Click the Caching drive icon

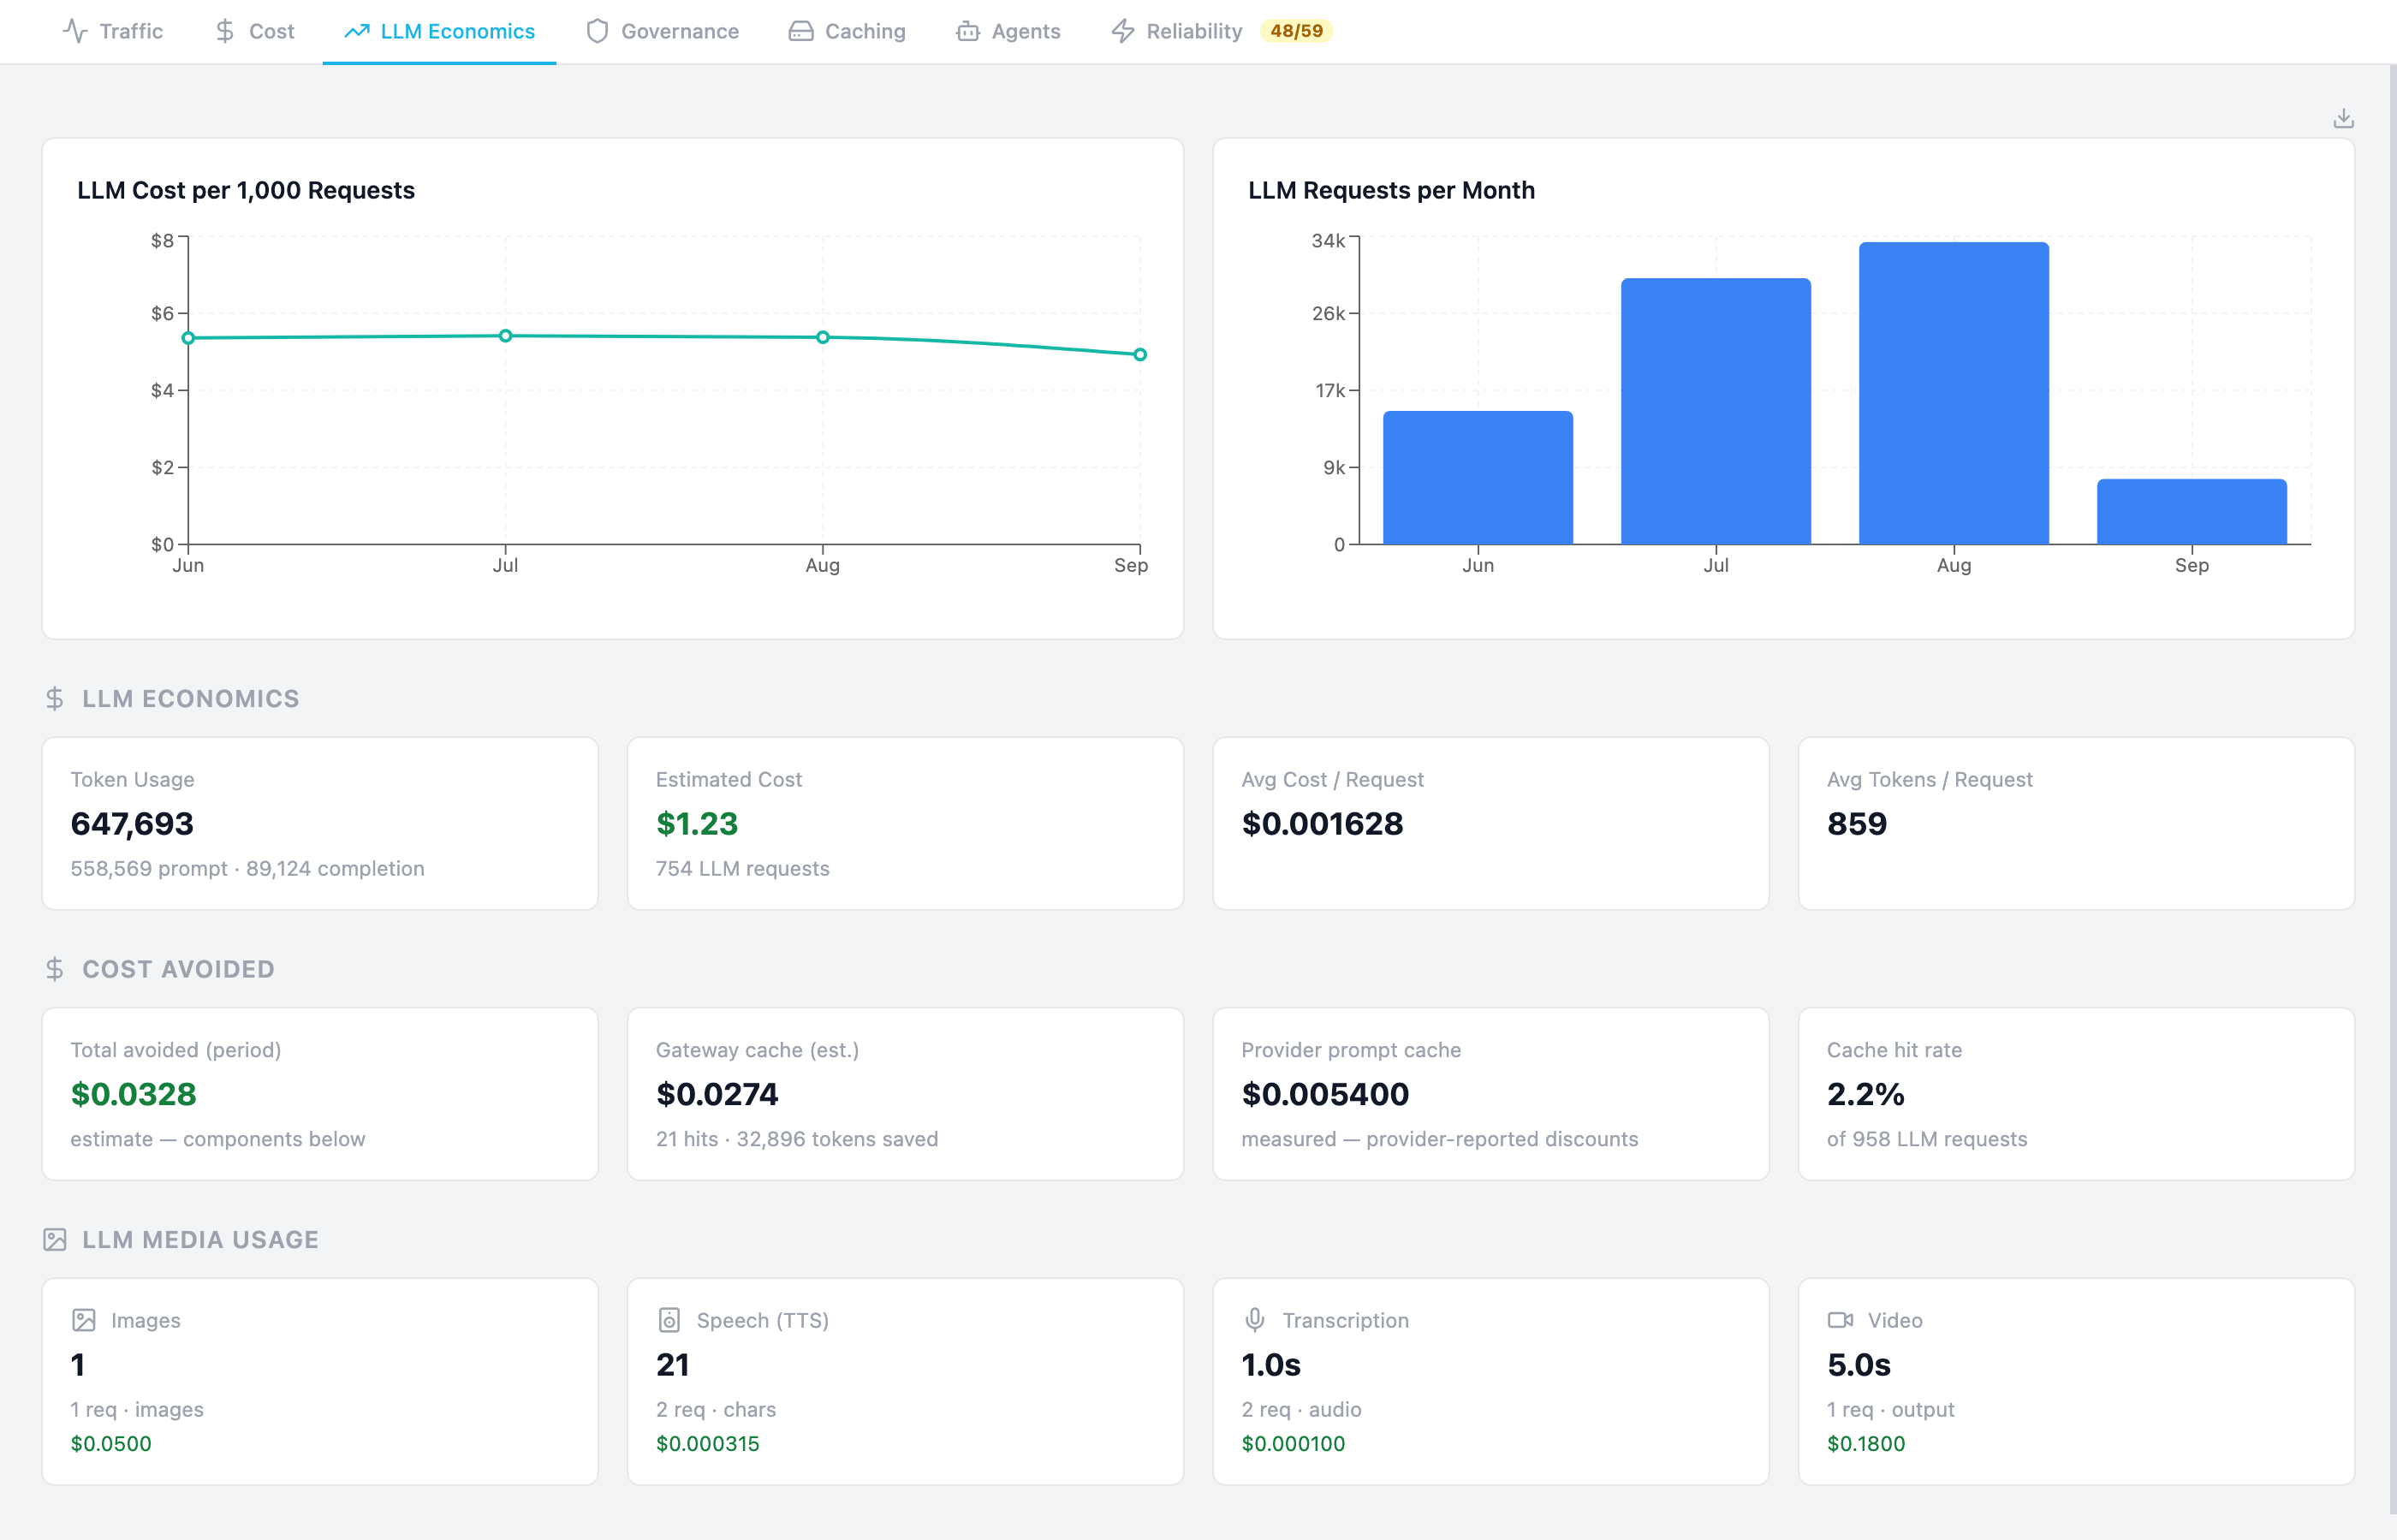pos(801,31)
